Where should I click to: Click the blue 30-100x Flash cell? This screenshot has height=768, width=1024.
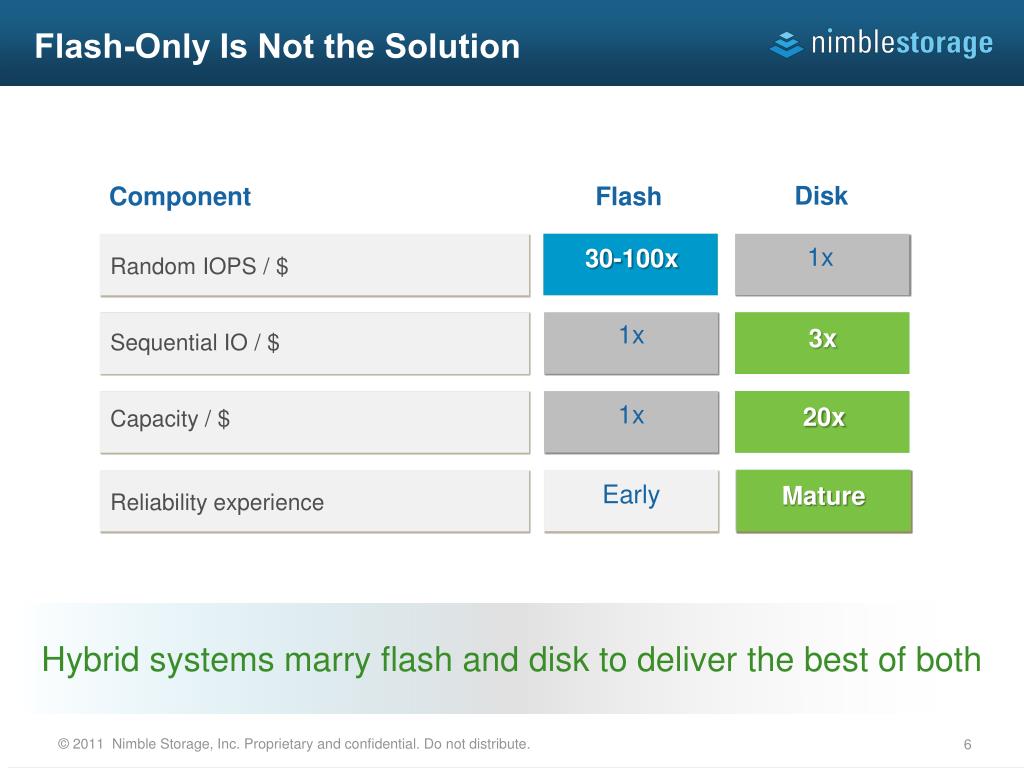[630, 264]
